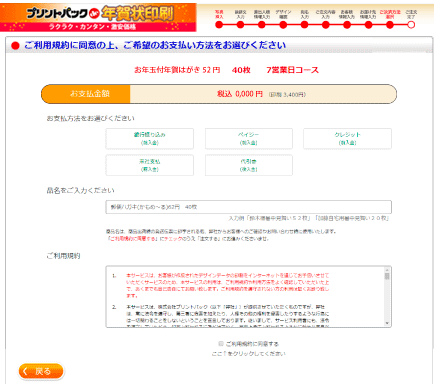Screen dimensions: 434x384
Task: Check ご利用規約に同意する agreement checkbox
Action: [x=221, y=344]
